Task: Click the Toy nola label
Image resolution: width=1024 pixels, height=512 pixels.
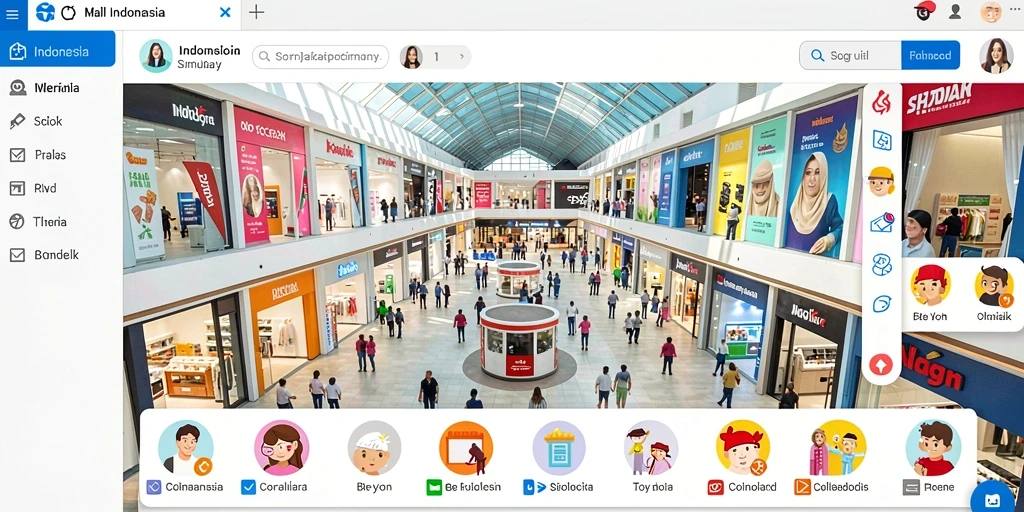Action: [x=652, y=487]
